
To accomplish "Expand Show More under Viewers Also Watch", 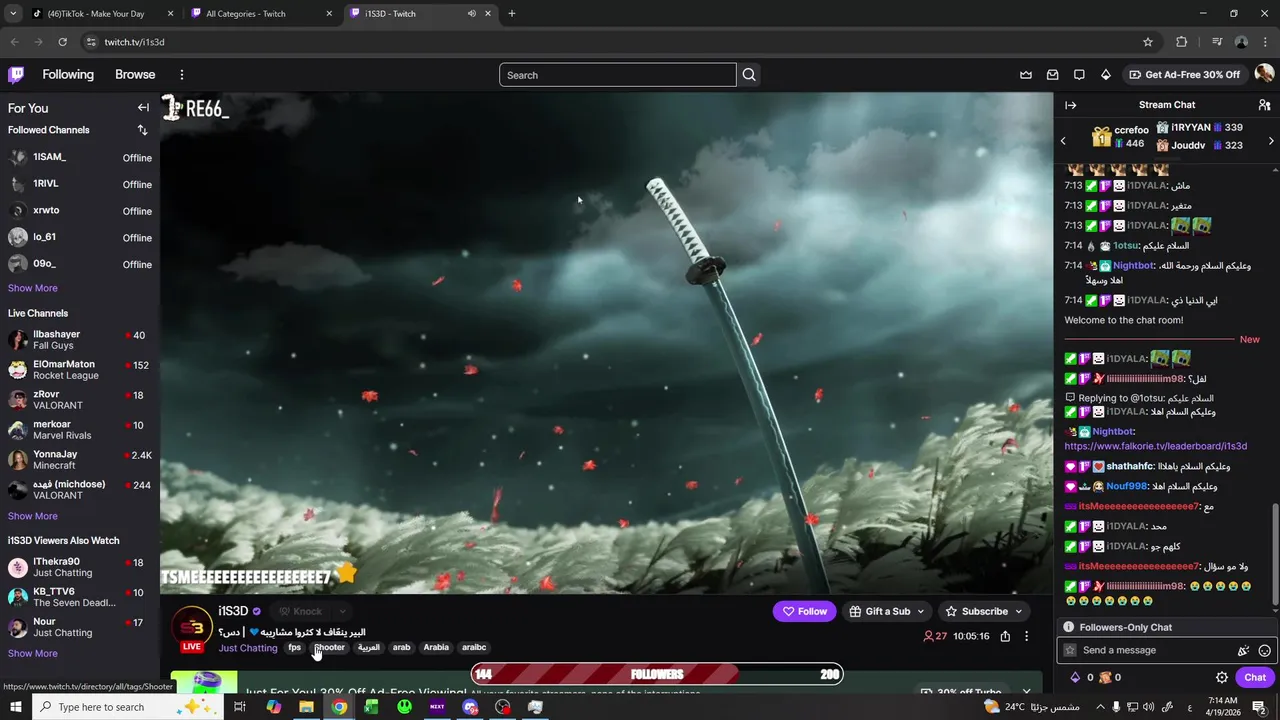I will click(x=33, y=653).
